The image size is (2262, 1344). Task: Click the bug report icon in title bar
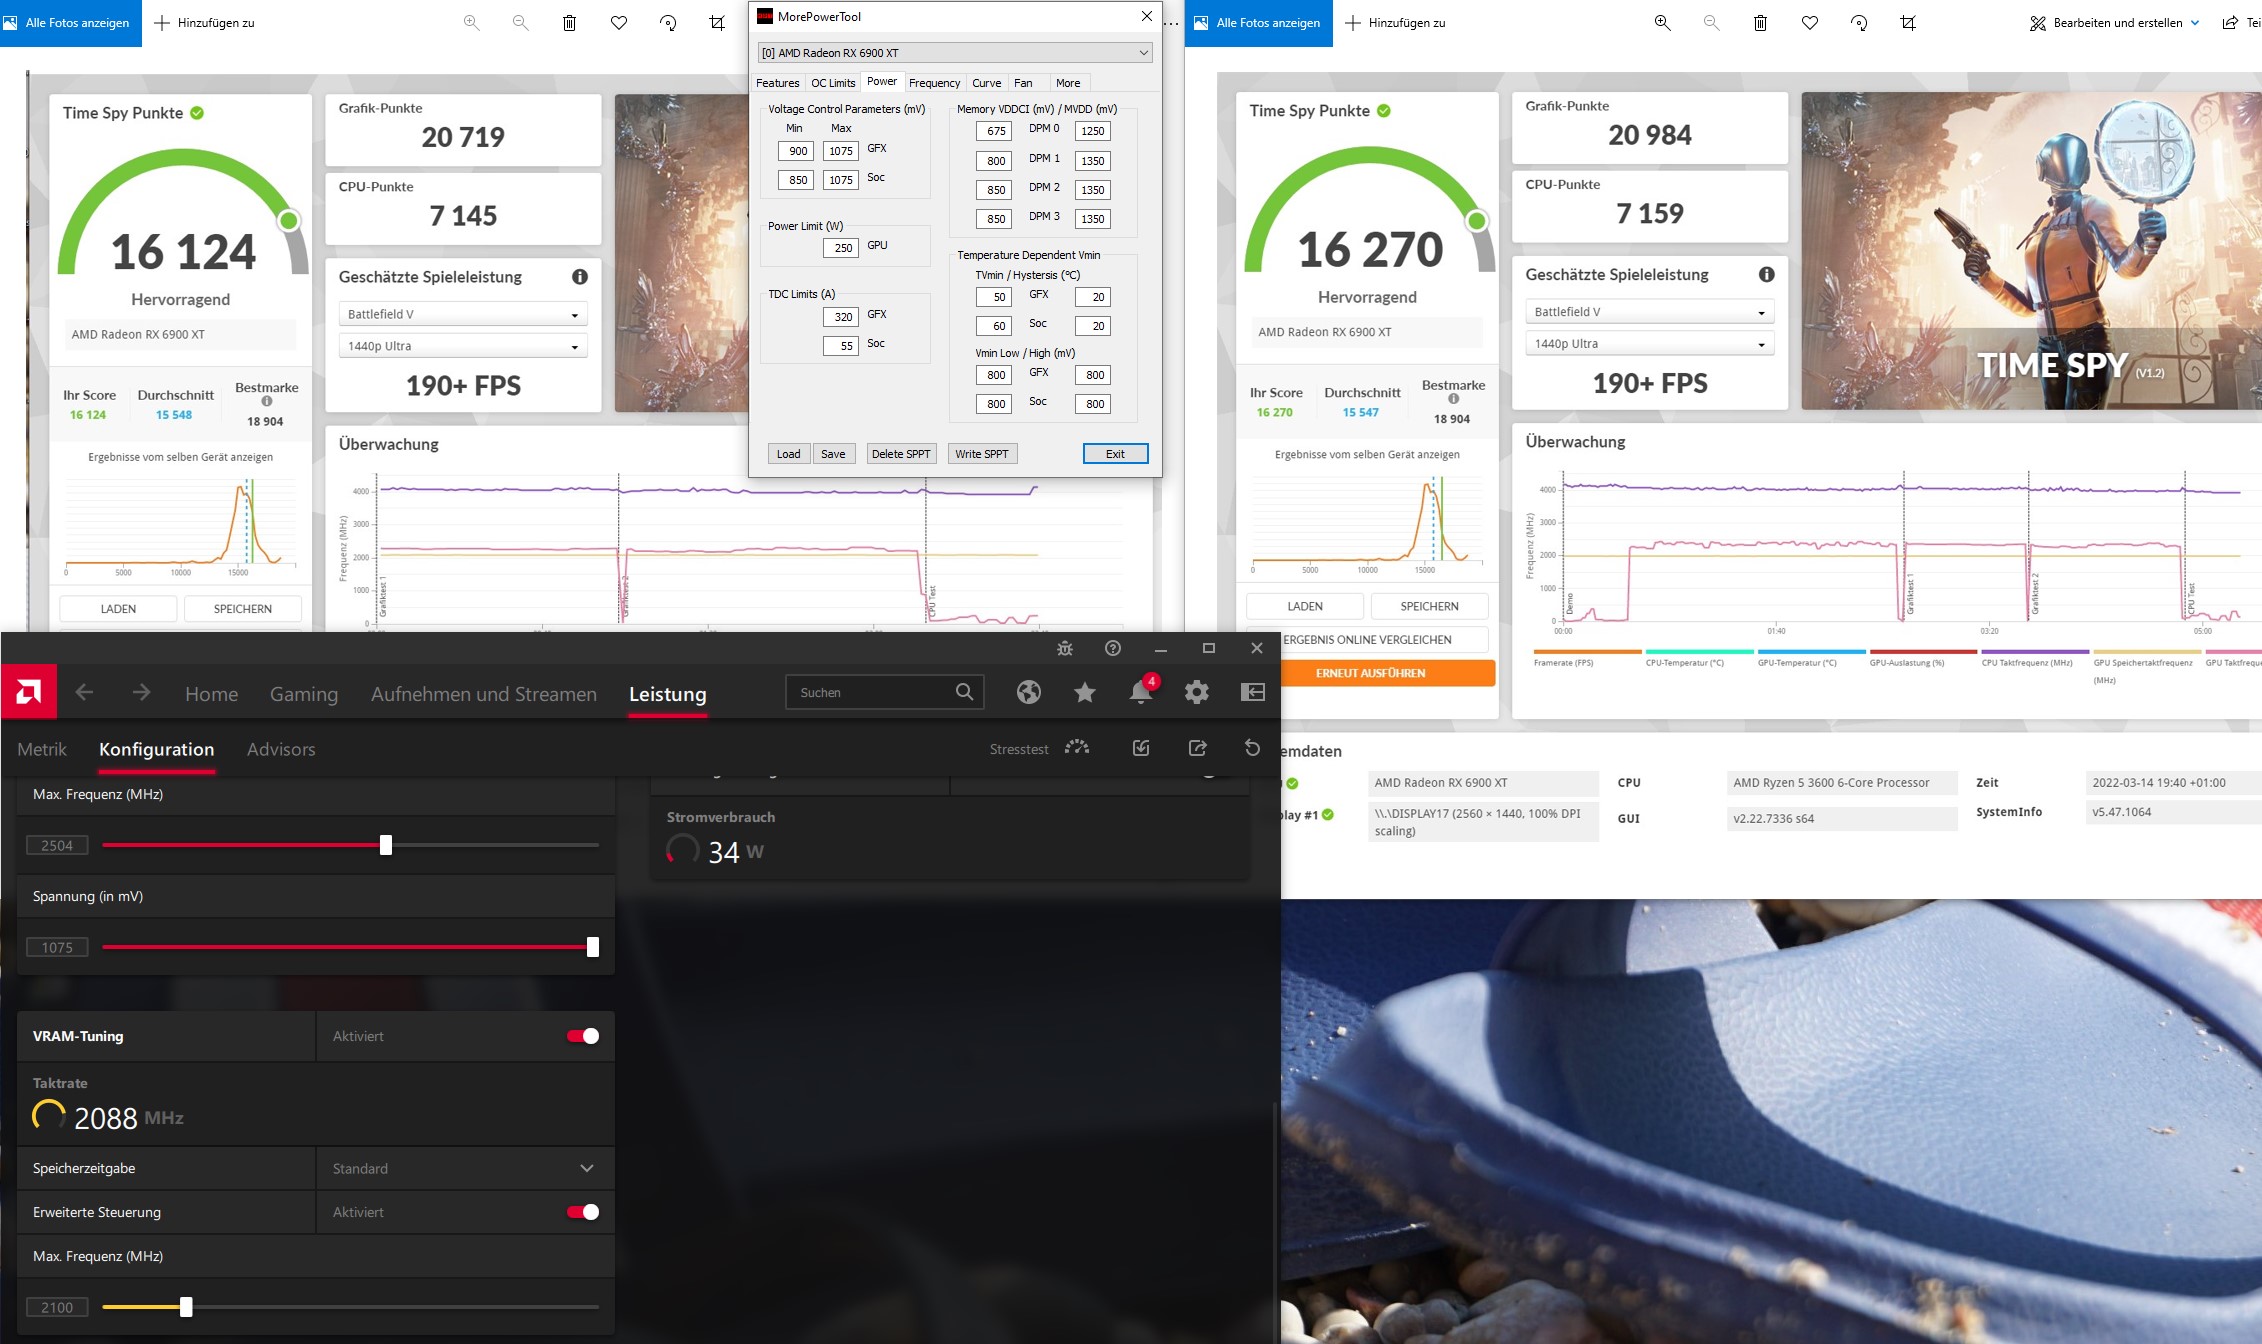pyautogui.click(x=1065, y=648)
